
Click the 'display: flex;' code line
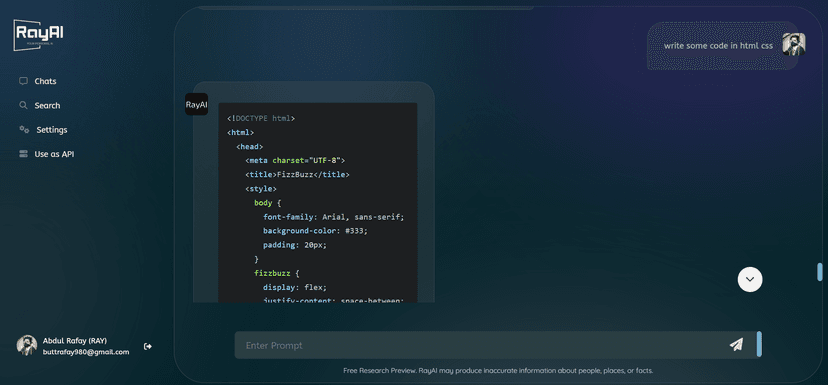click(x=295, y=288)
